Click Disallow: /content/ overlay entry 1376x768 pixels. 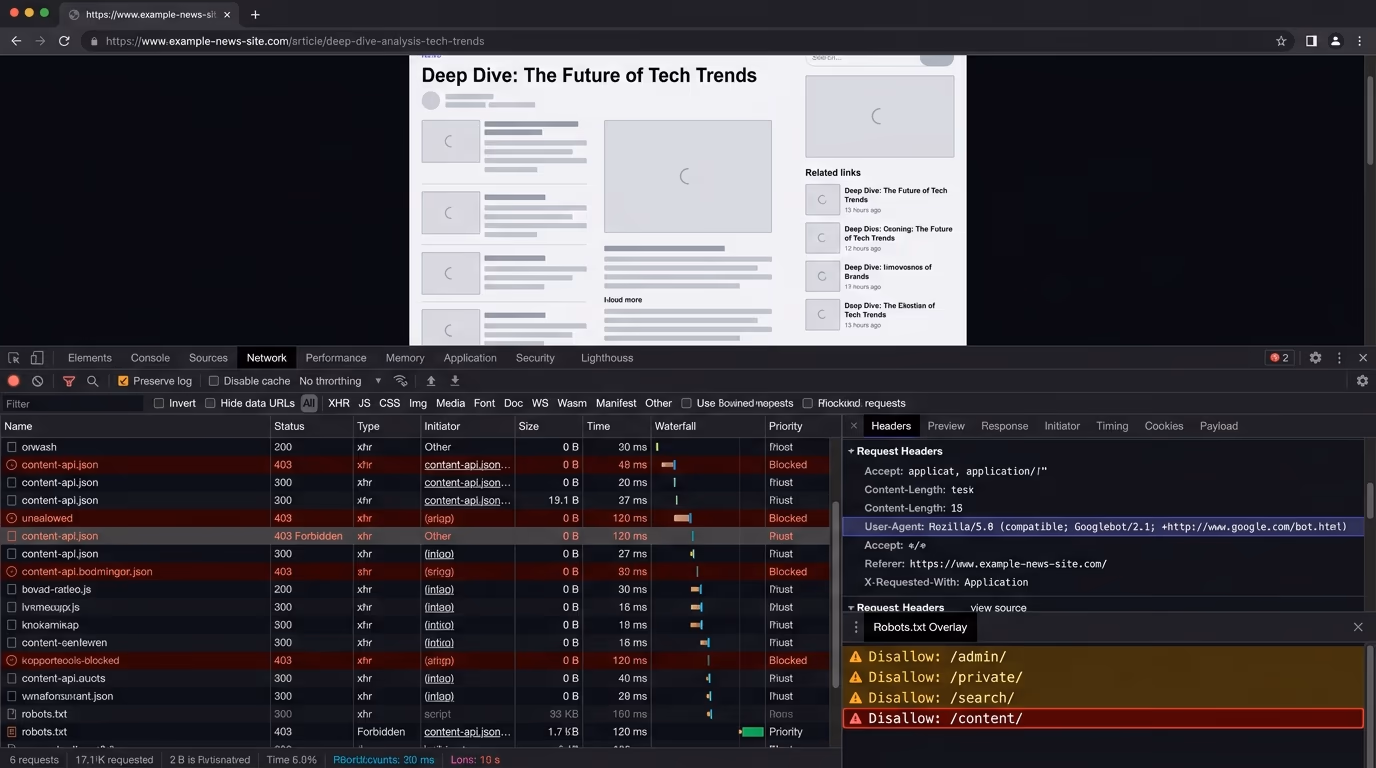(x=1104, y=718)
